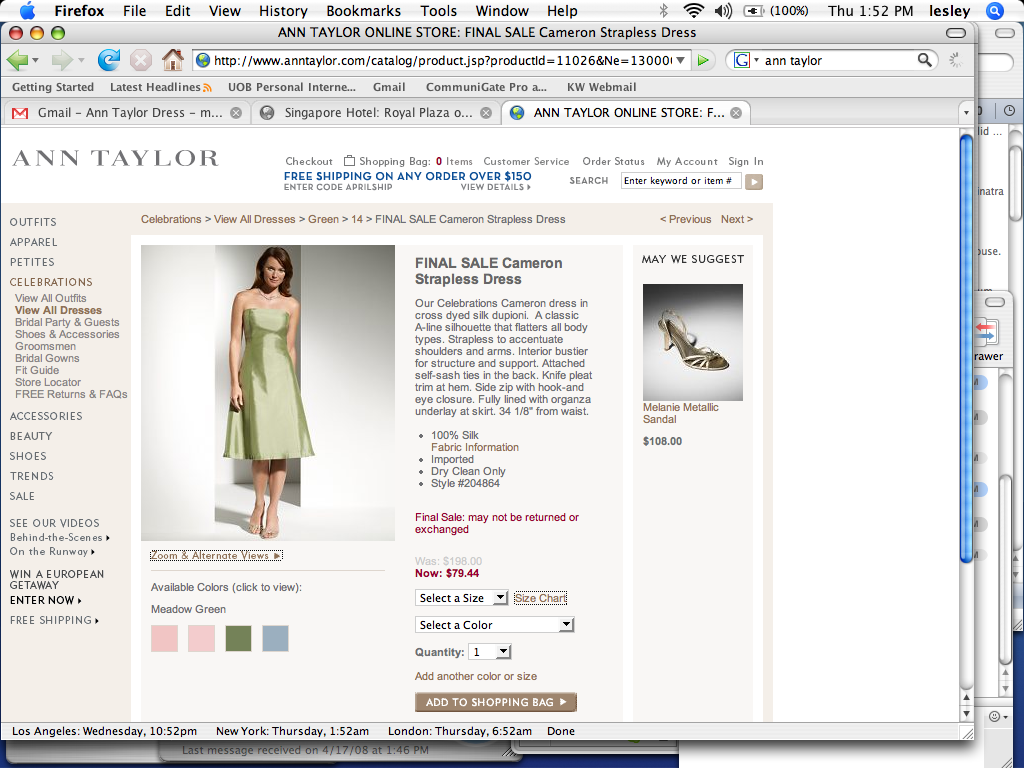Open the Gmail bookmark in bookmarks toolbar

tap(389, 88)
